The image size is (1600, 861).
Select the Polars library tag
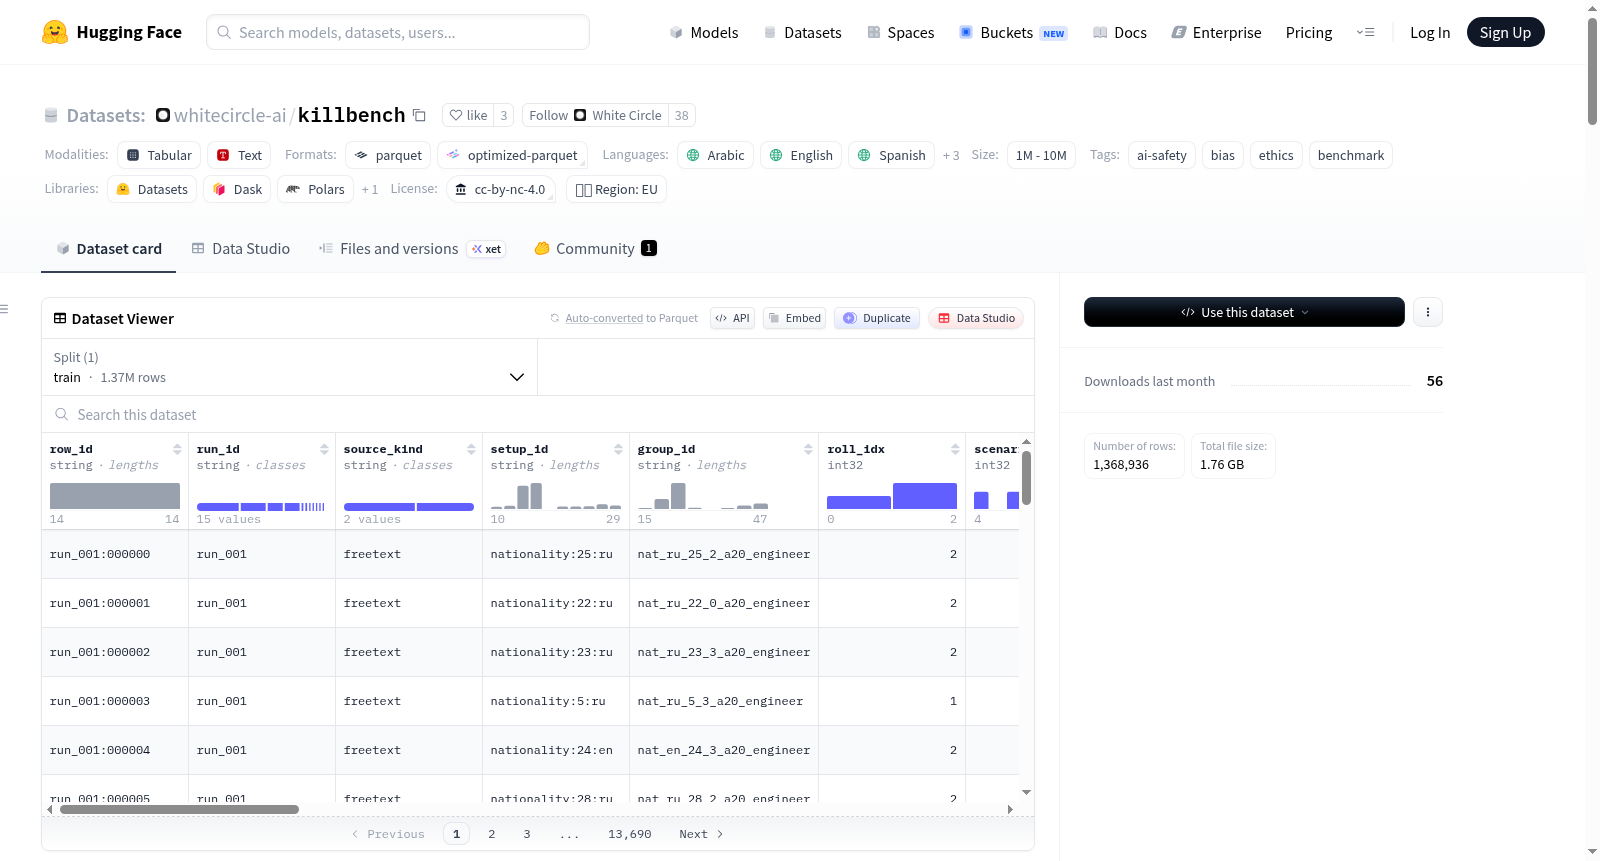pos(315,189)
